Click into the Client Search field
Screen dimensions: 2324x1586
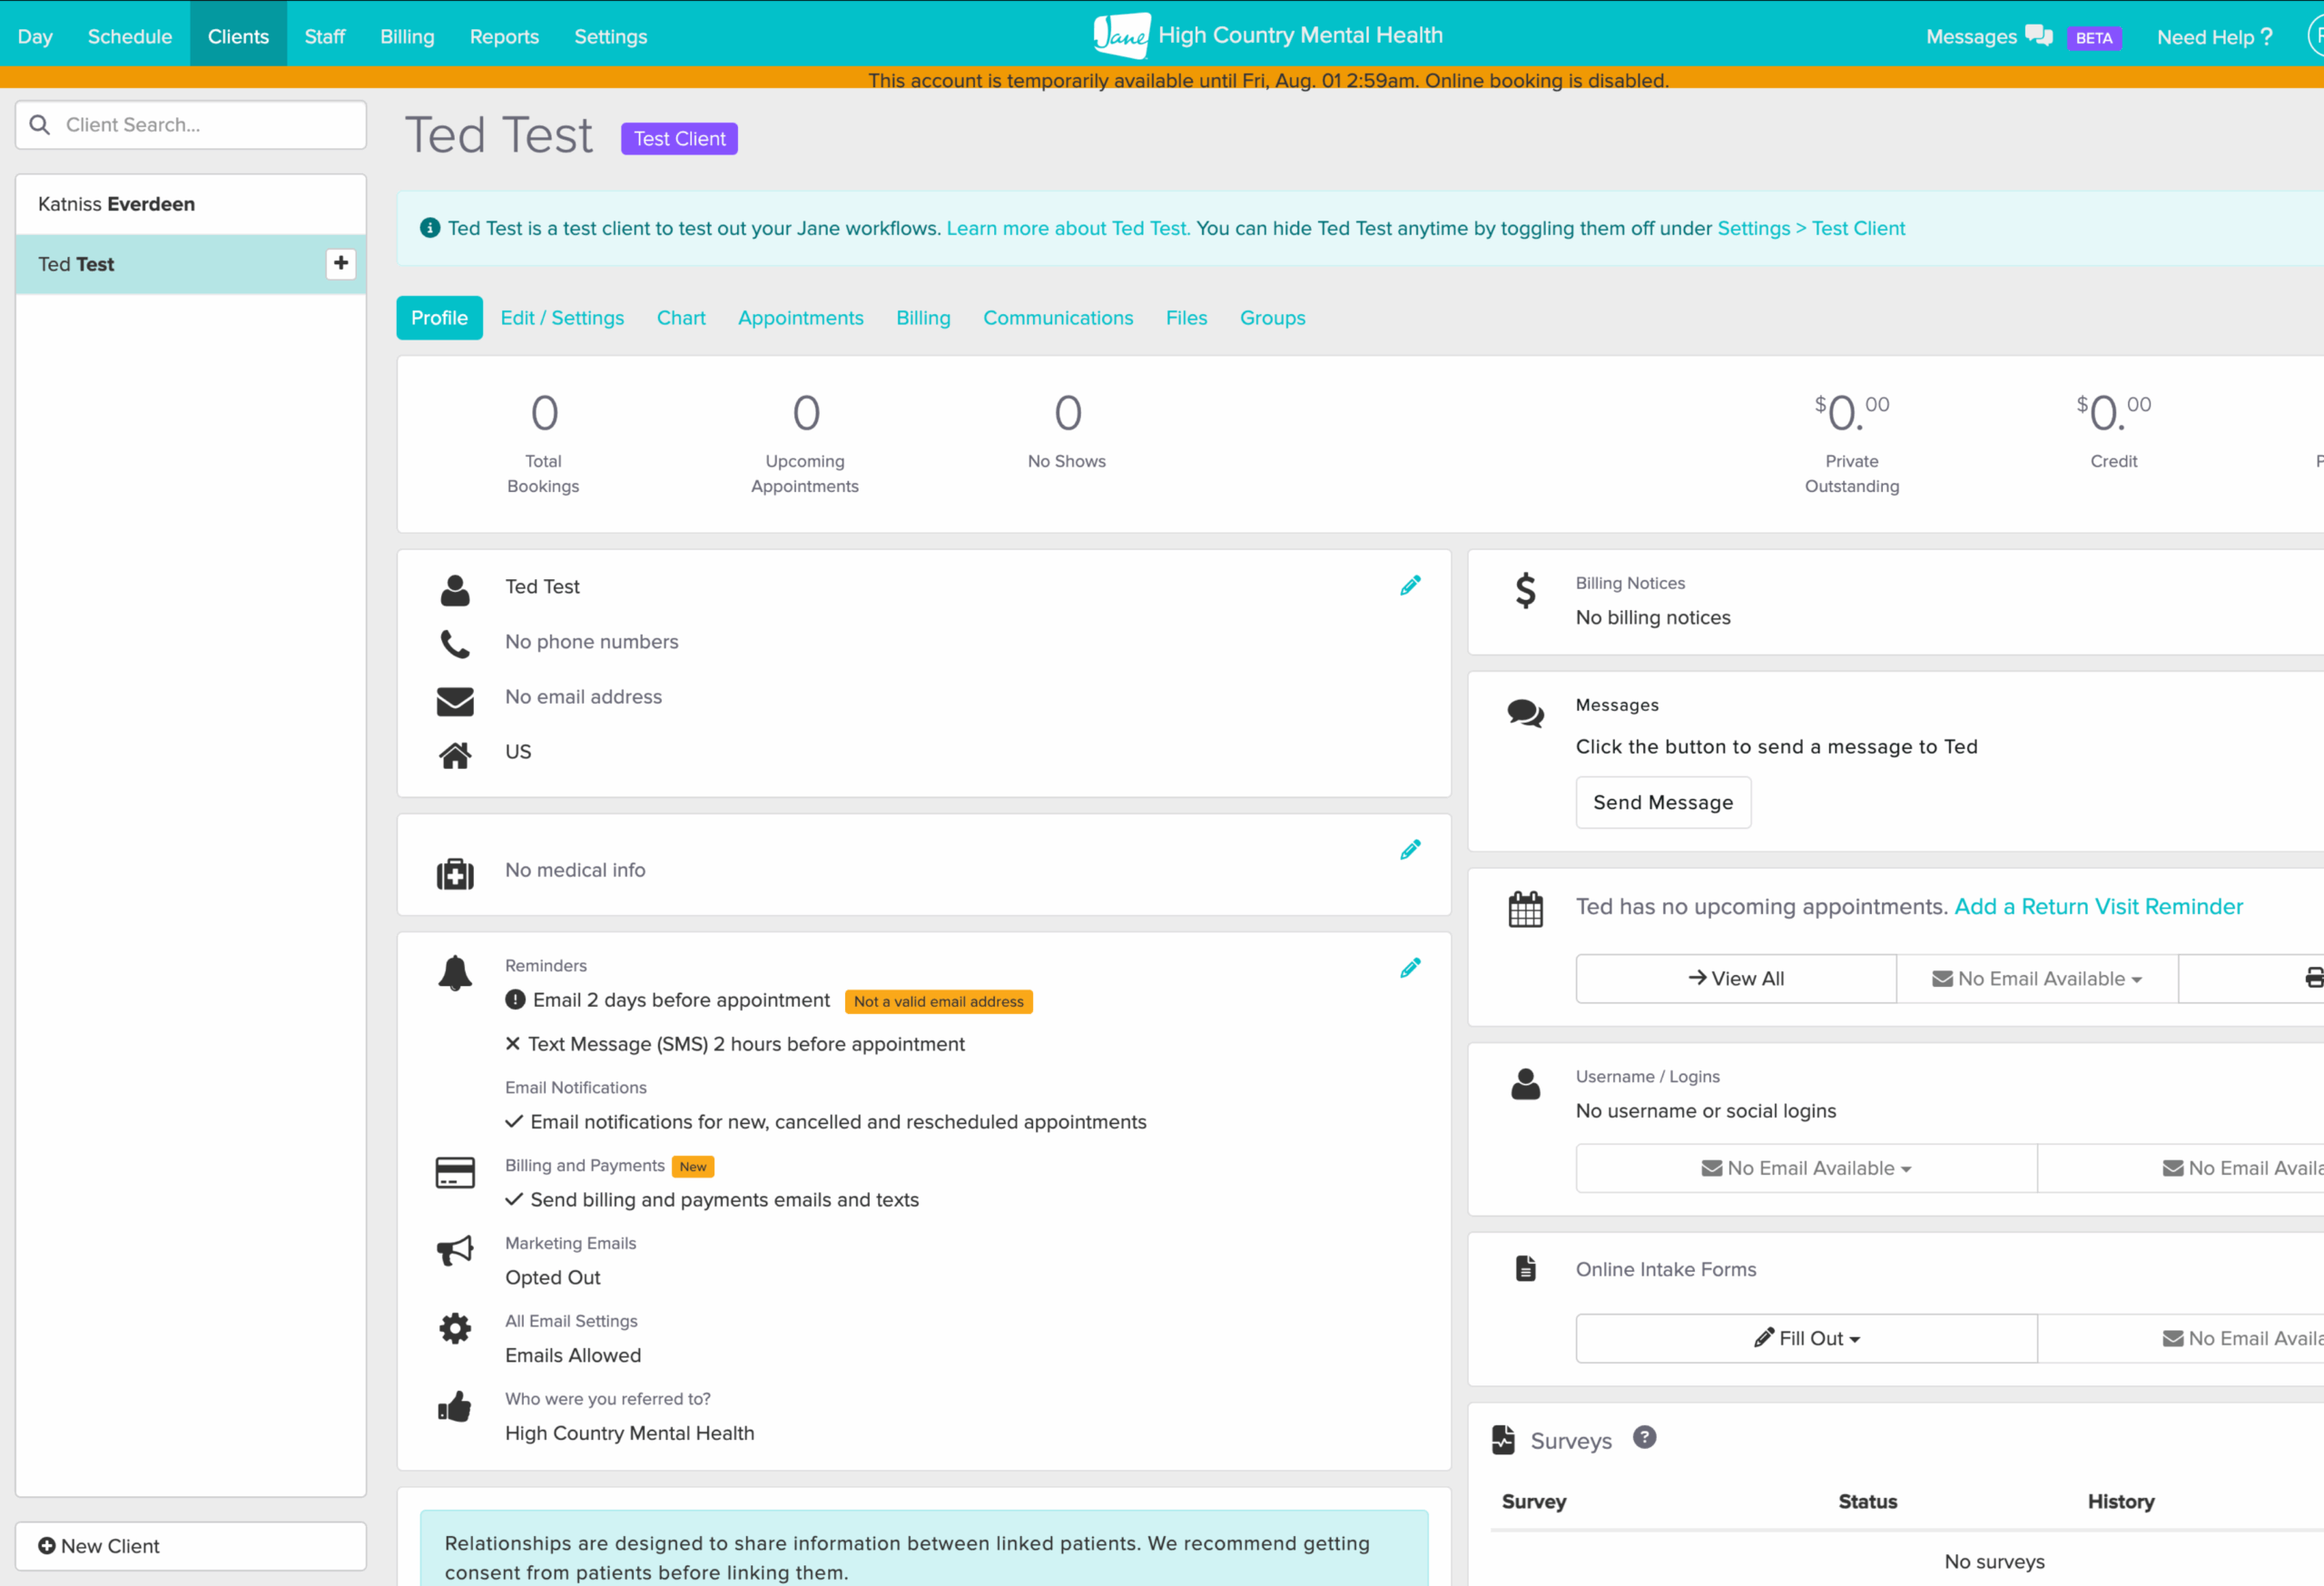coord(191,124)
